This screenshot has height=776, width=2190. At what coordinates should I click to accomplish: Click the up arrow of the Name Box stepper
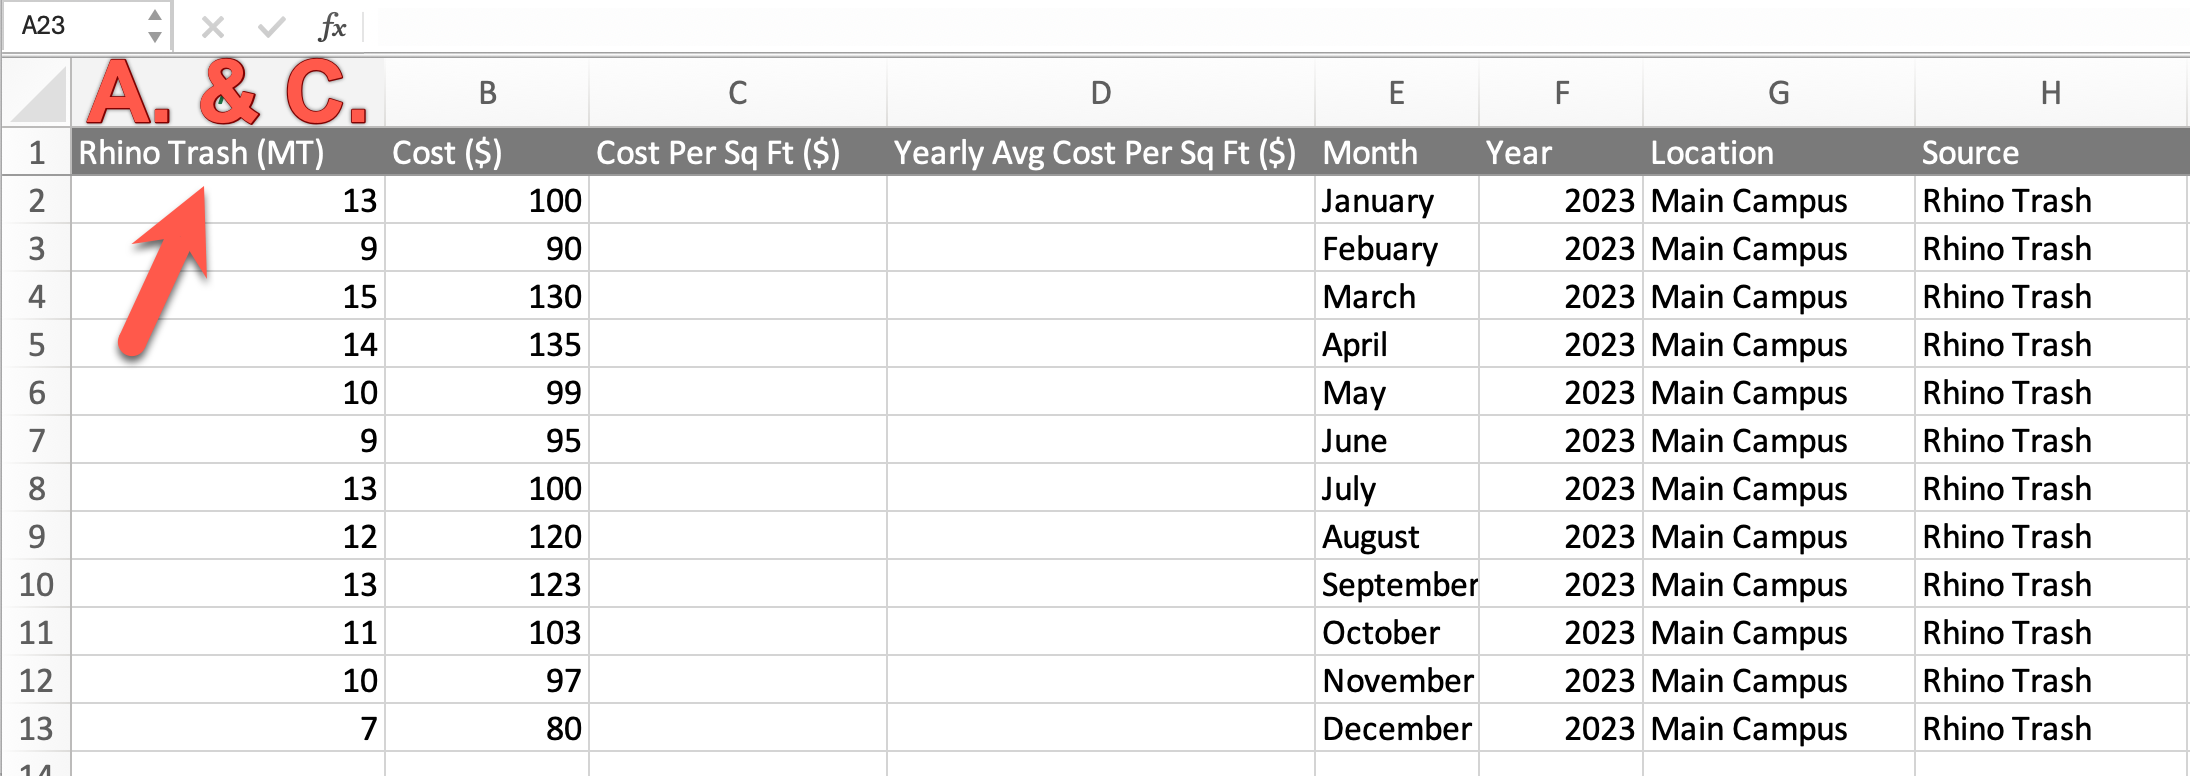(155, 17)
